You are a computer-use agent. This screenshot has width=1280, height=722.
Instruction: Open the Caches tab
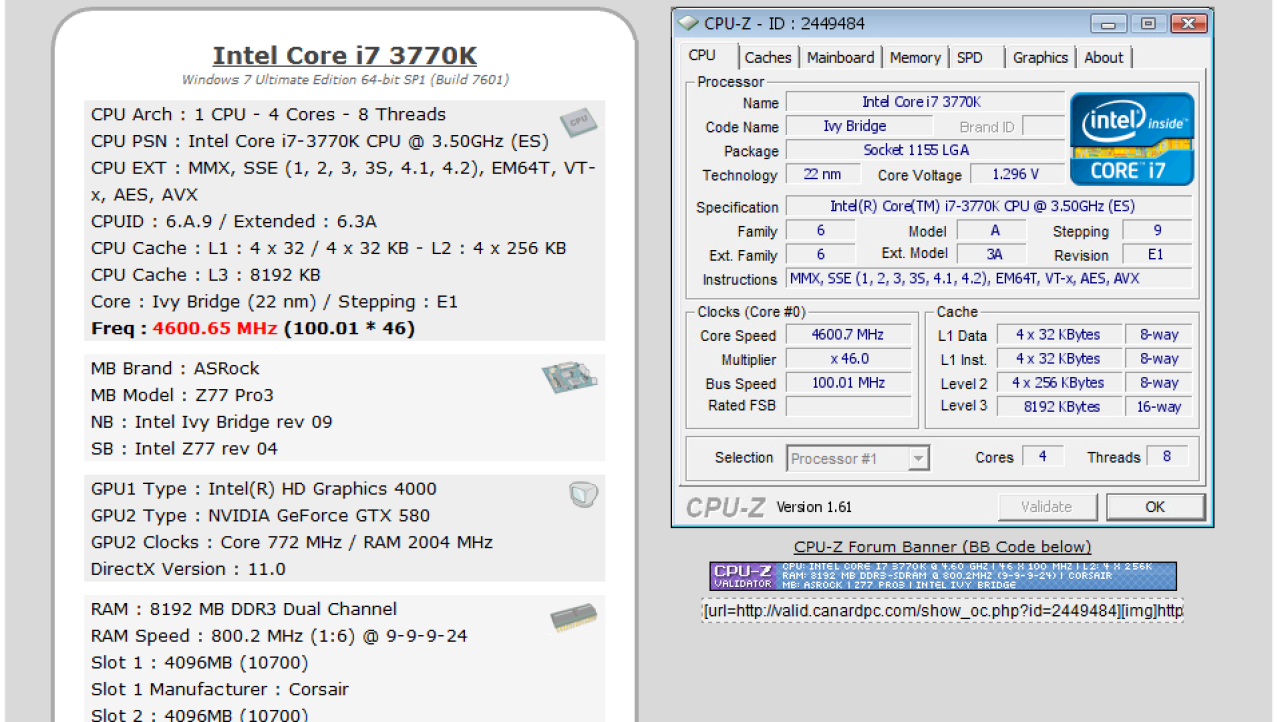click(x=768, y=58)
